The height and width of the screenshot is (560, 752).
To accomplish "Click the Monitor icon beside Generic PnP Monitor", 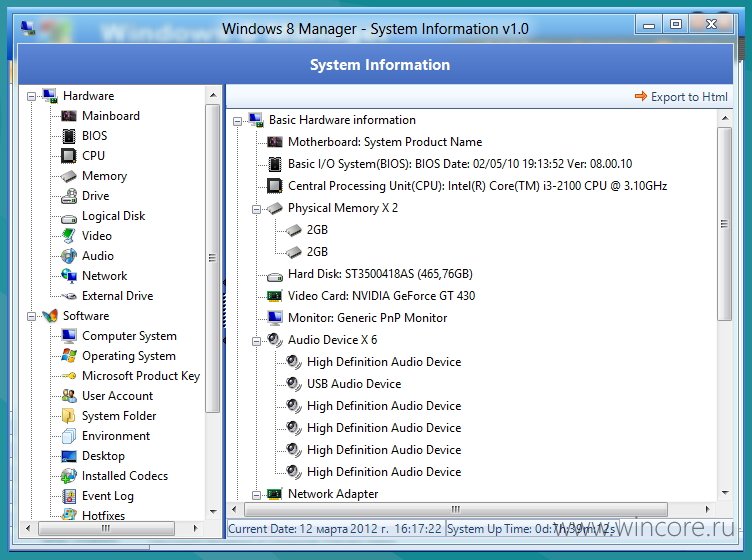I will 274,317.
